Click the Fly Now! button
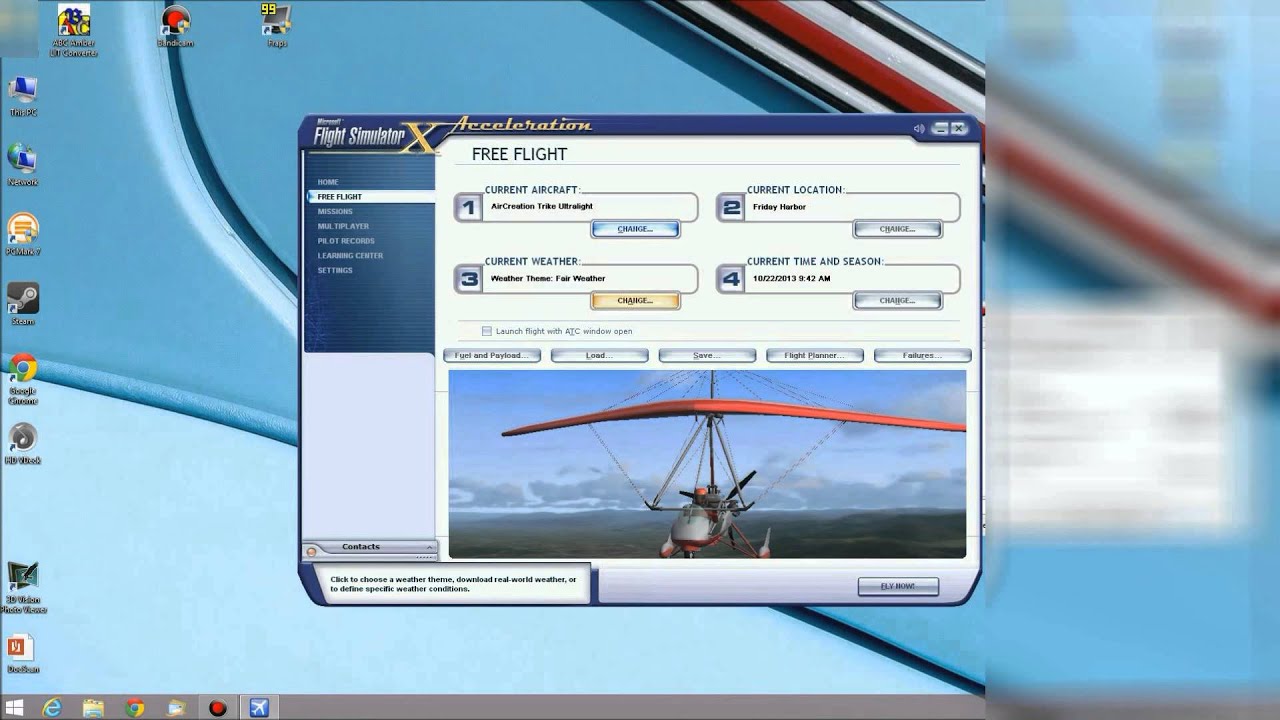This screenshot has height=720, width=1280. point(898,586)
